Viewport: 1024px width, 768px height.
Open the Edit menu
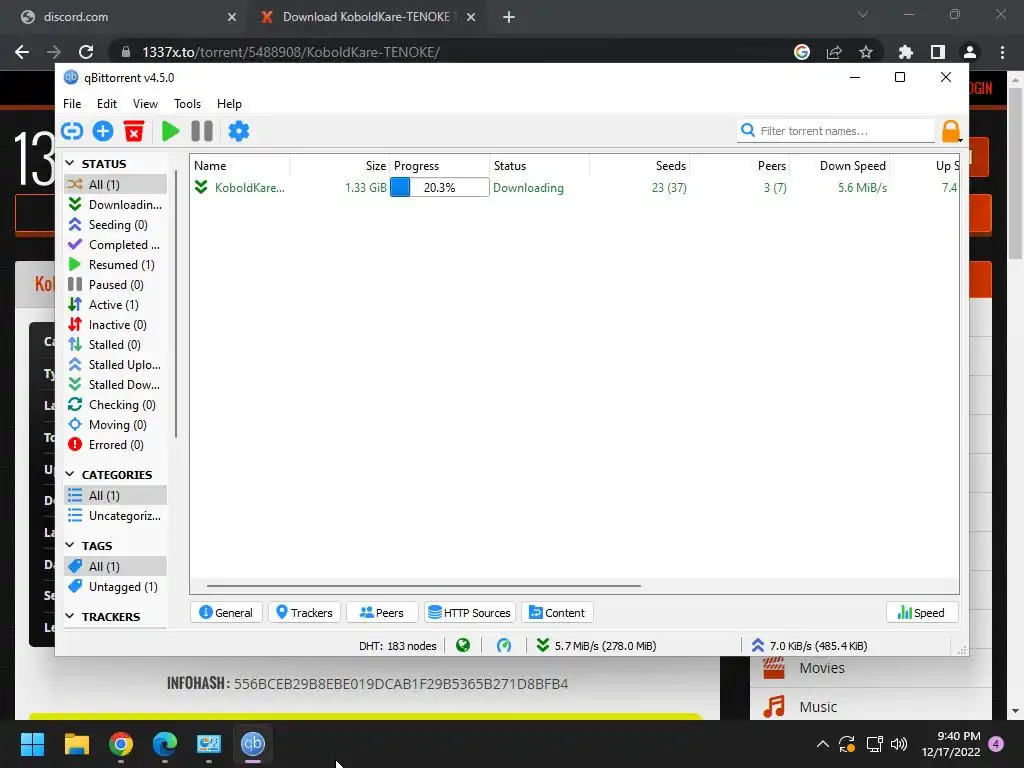pos(106,104)
